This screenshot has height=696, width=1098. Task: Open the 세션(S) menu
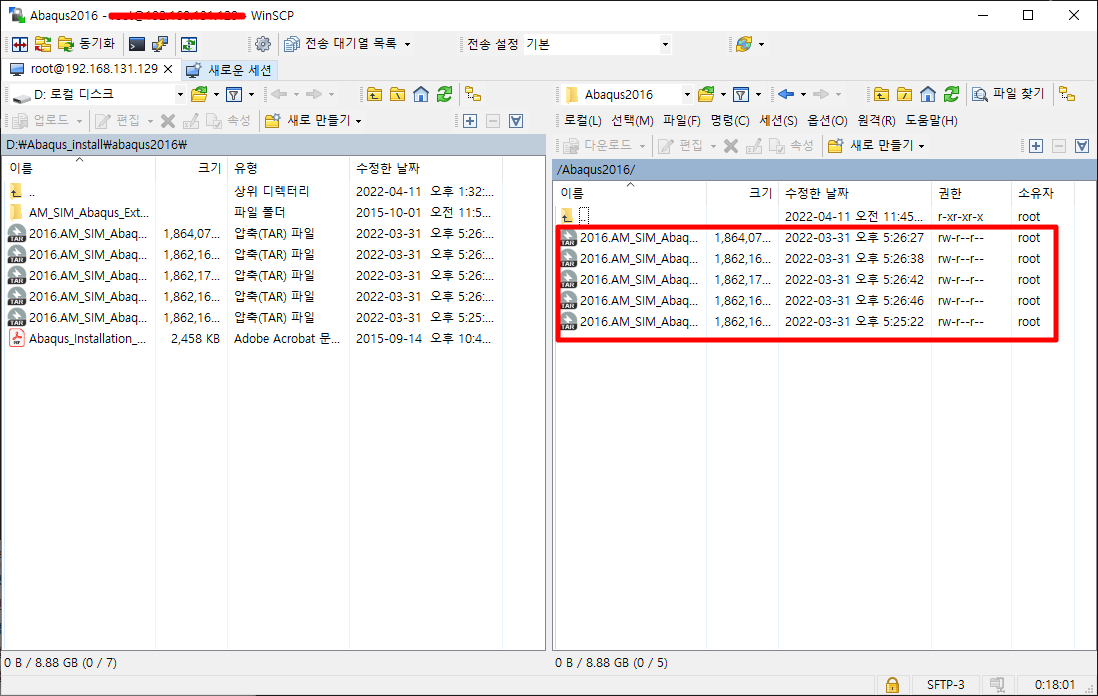(779, 120)
